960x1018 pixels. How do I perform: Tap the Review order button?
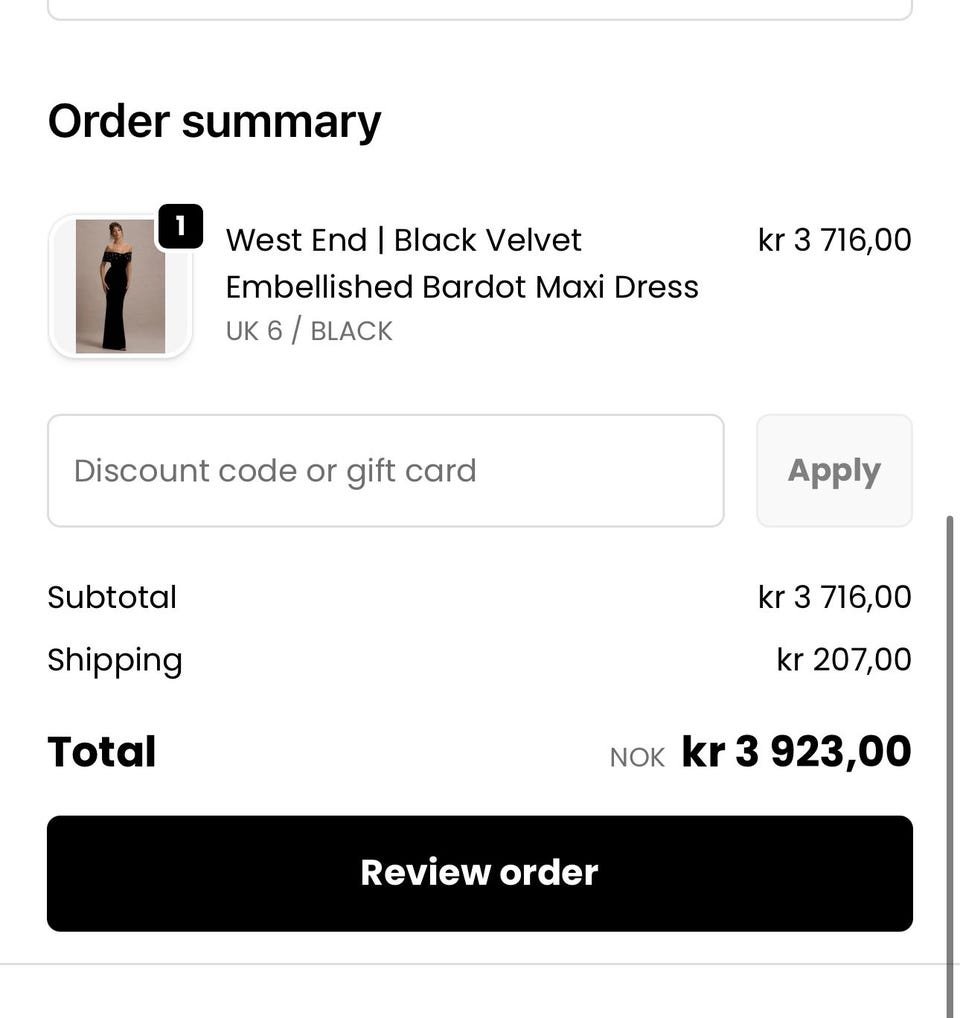tap(480, 873)
